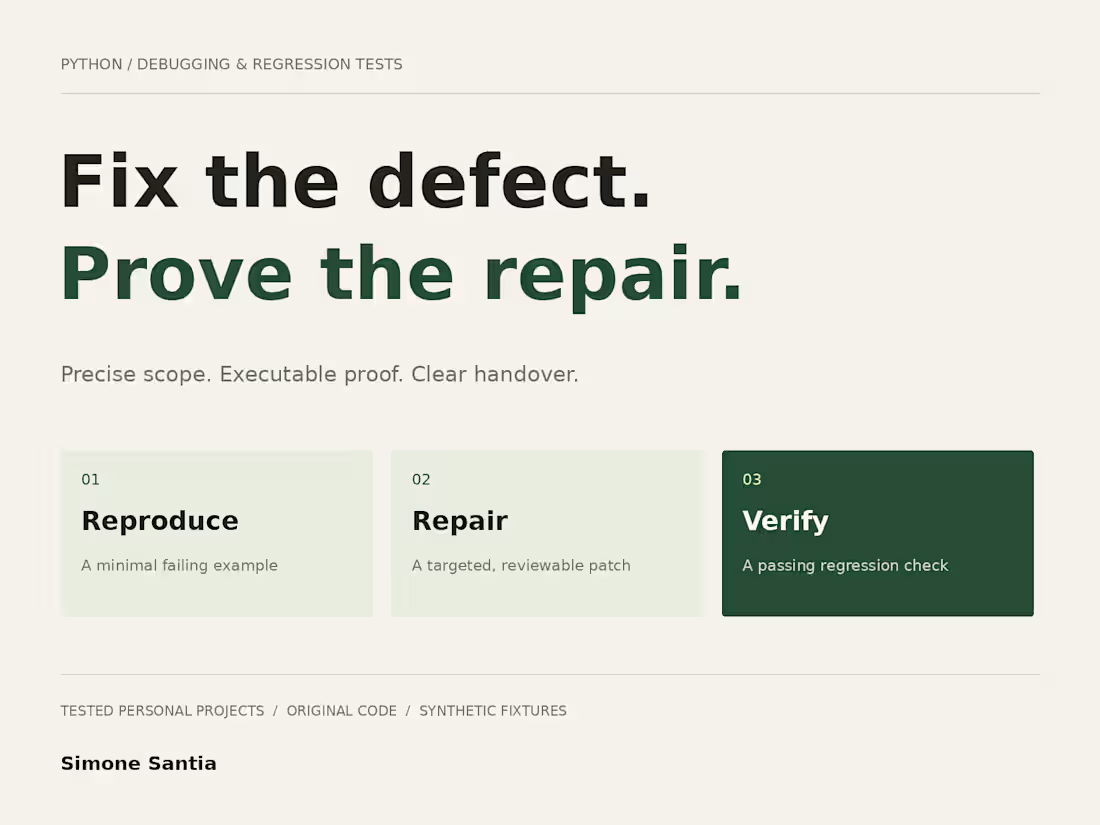The width and height of the screenshot is (1100, 825).
Task: Click step number '01'
Action: pos(90,479)
